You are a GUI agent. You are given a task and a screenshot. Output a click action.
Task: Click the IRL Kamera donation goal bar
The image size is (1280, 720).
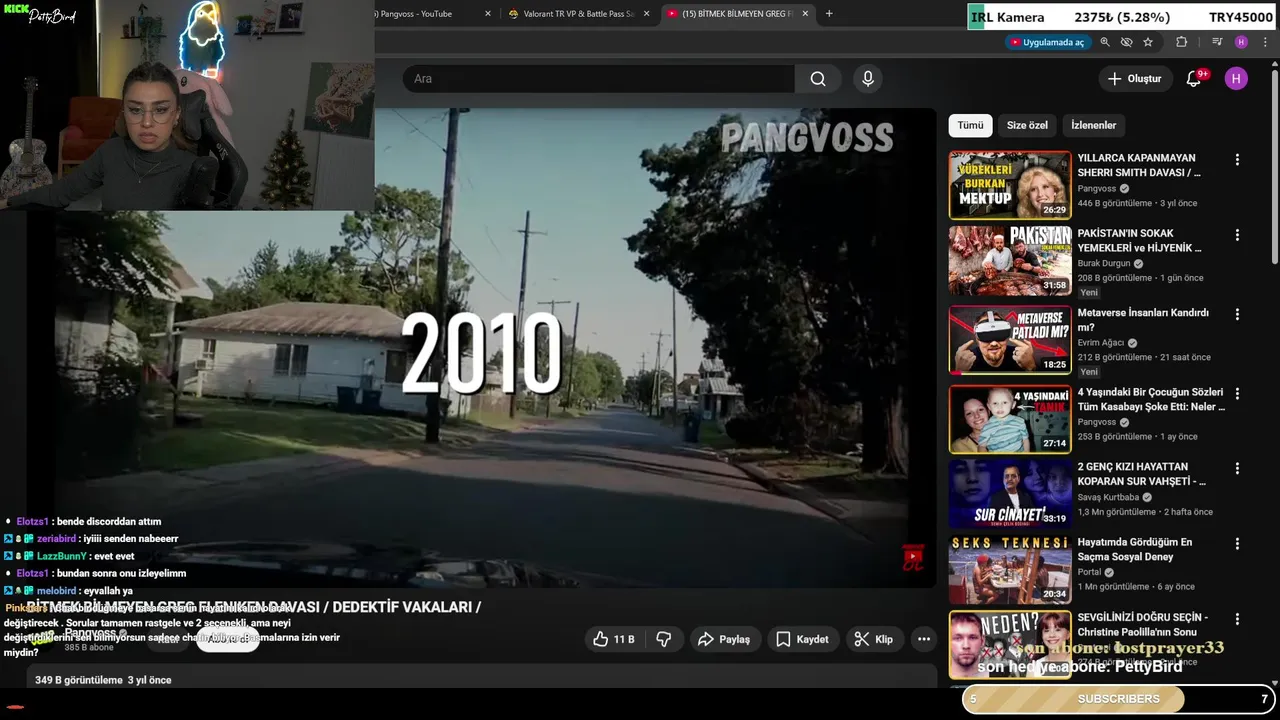point(1123,17)
